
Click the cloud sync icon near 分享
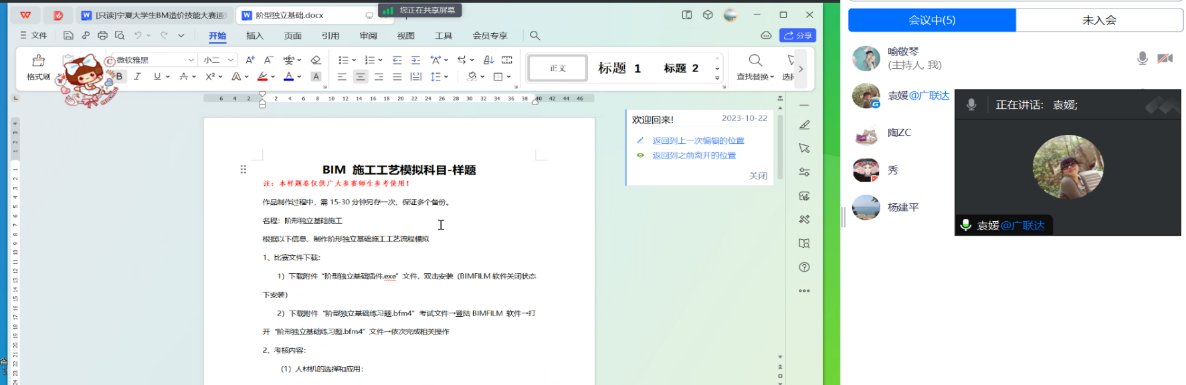point(765,36)
